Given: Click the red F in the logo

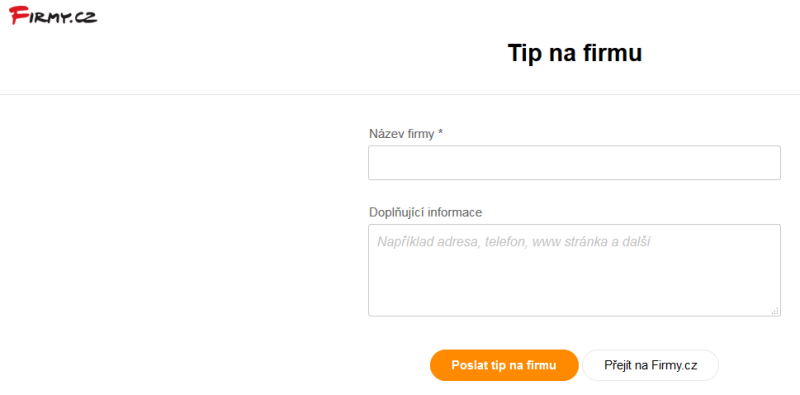Looking at the screenshot, I should point(17,15).
